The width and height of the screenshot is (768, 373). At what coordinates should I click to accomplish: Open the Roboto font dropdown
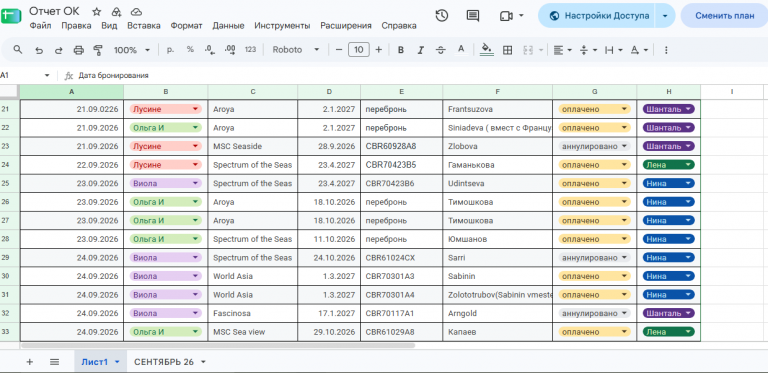(x=296, y=50)
